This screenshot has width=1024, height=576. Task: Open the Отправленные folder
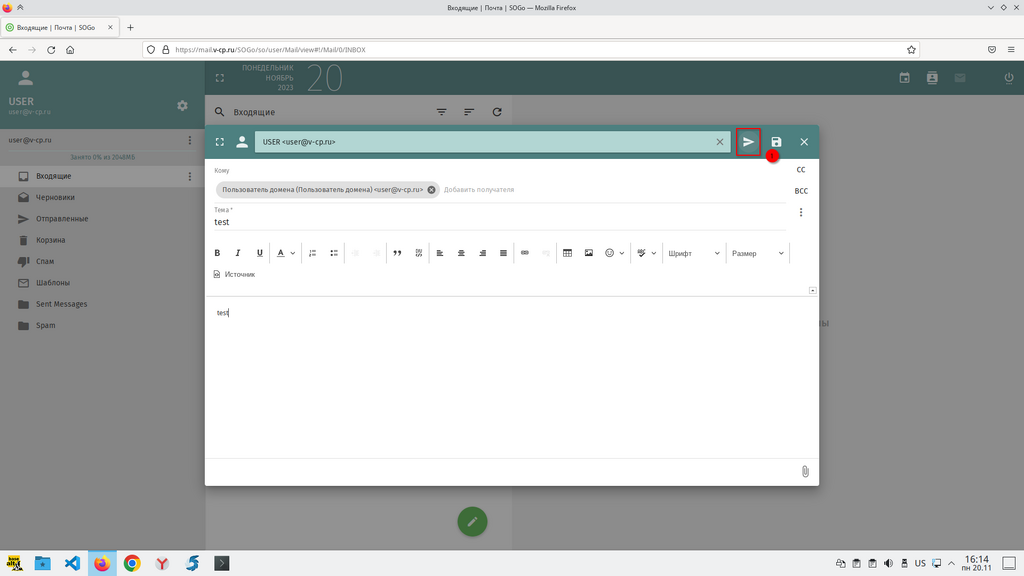click(62, 218)
